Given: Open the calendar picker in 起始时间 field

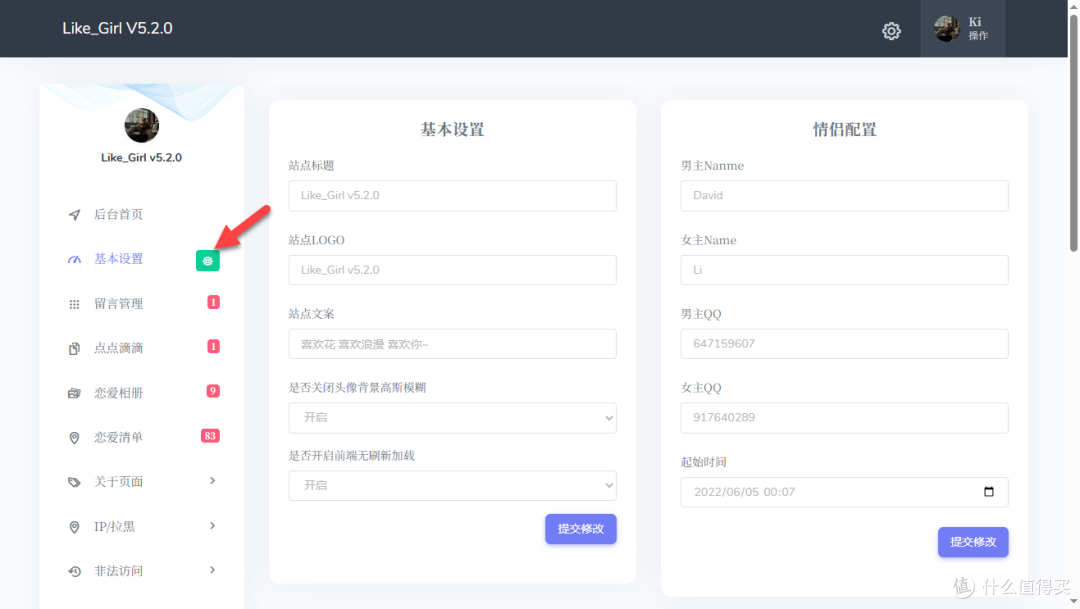Looking at the screenshot, I should 989,492.
